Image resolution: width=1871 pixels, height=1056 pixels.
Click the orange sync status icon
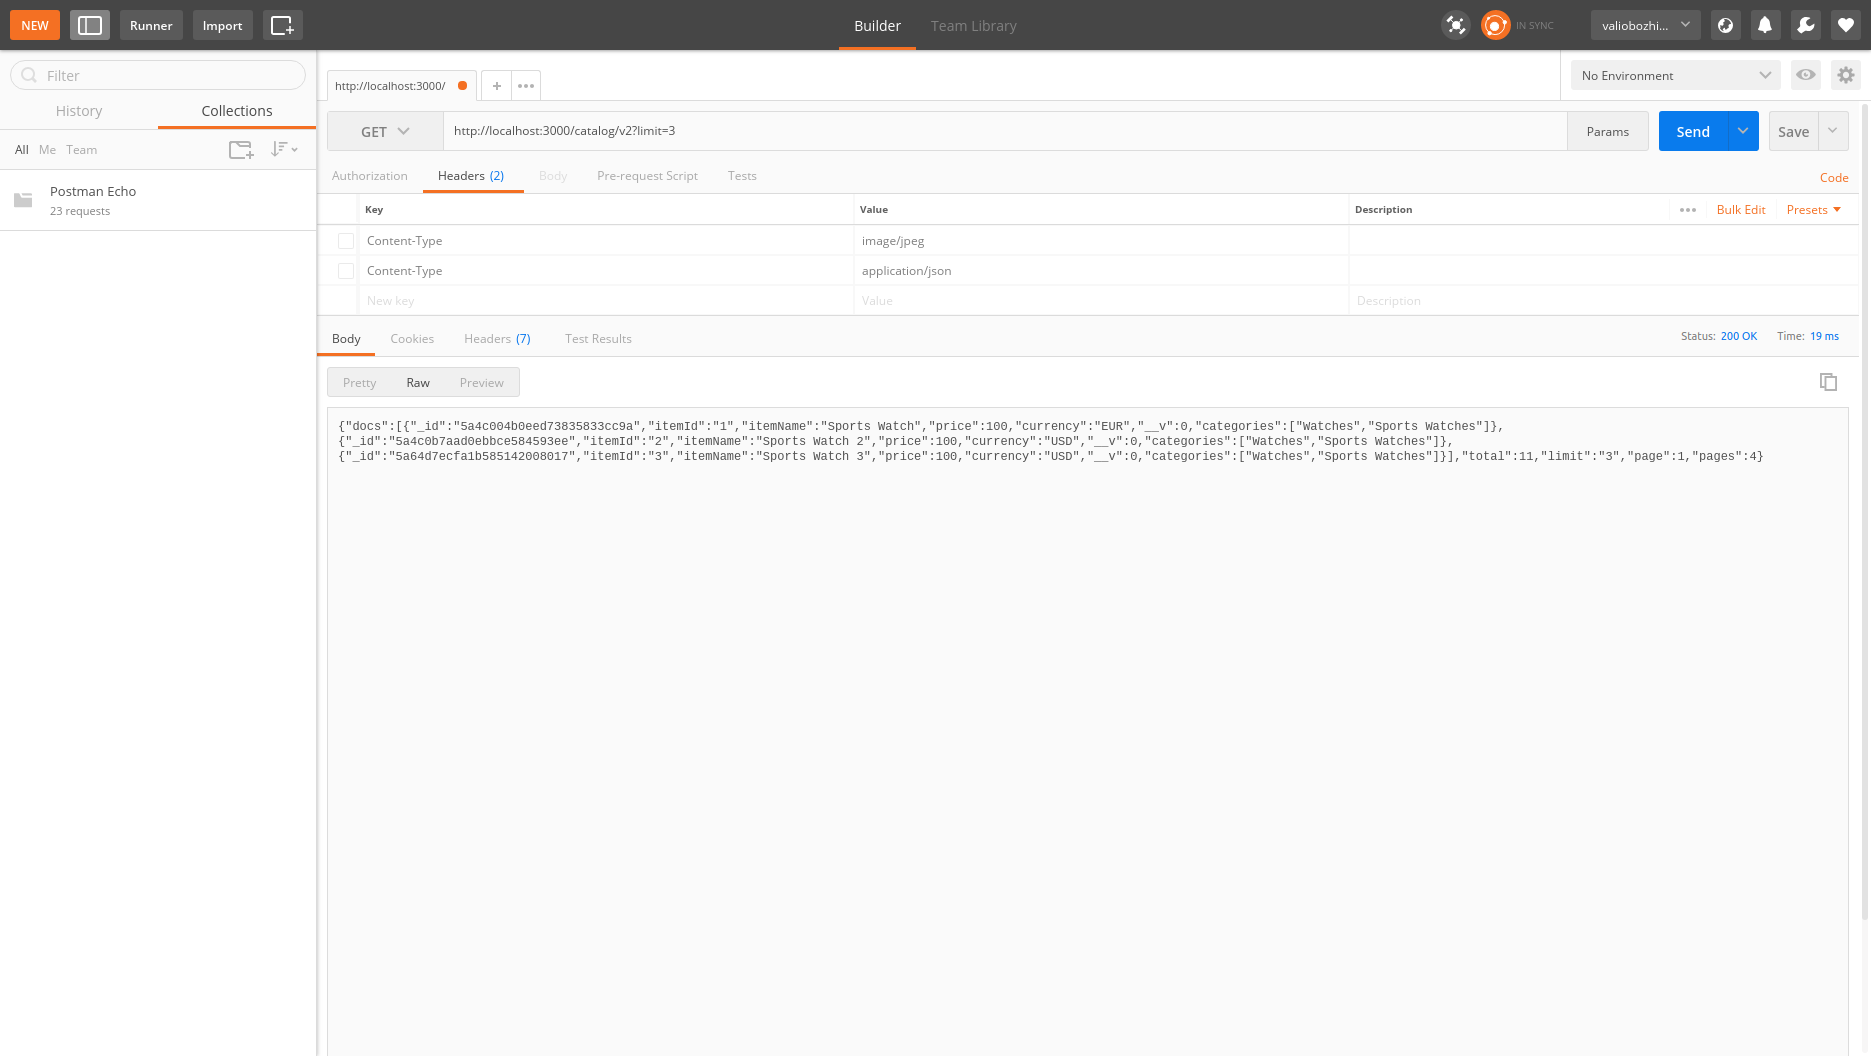coord(1495,25)
